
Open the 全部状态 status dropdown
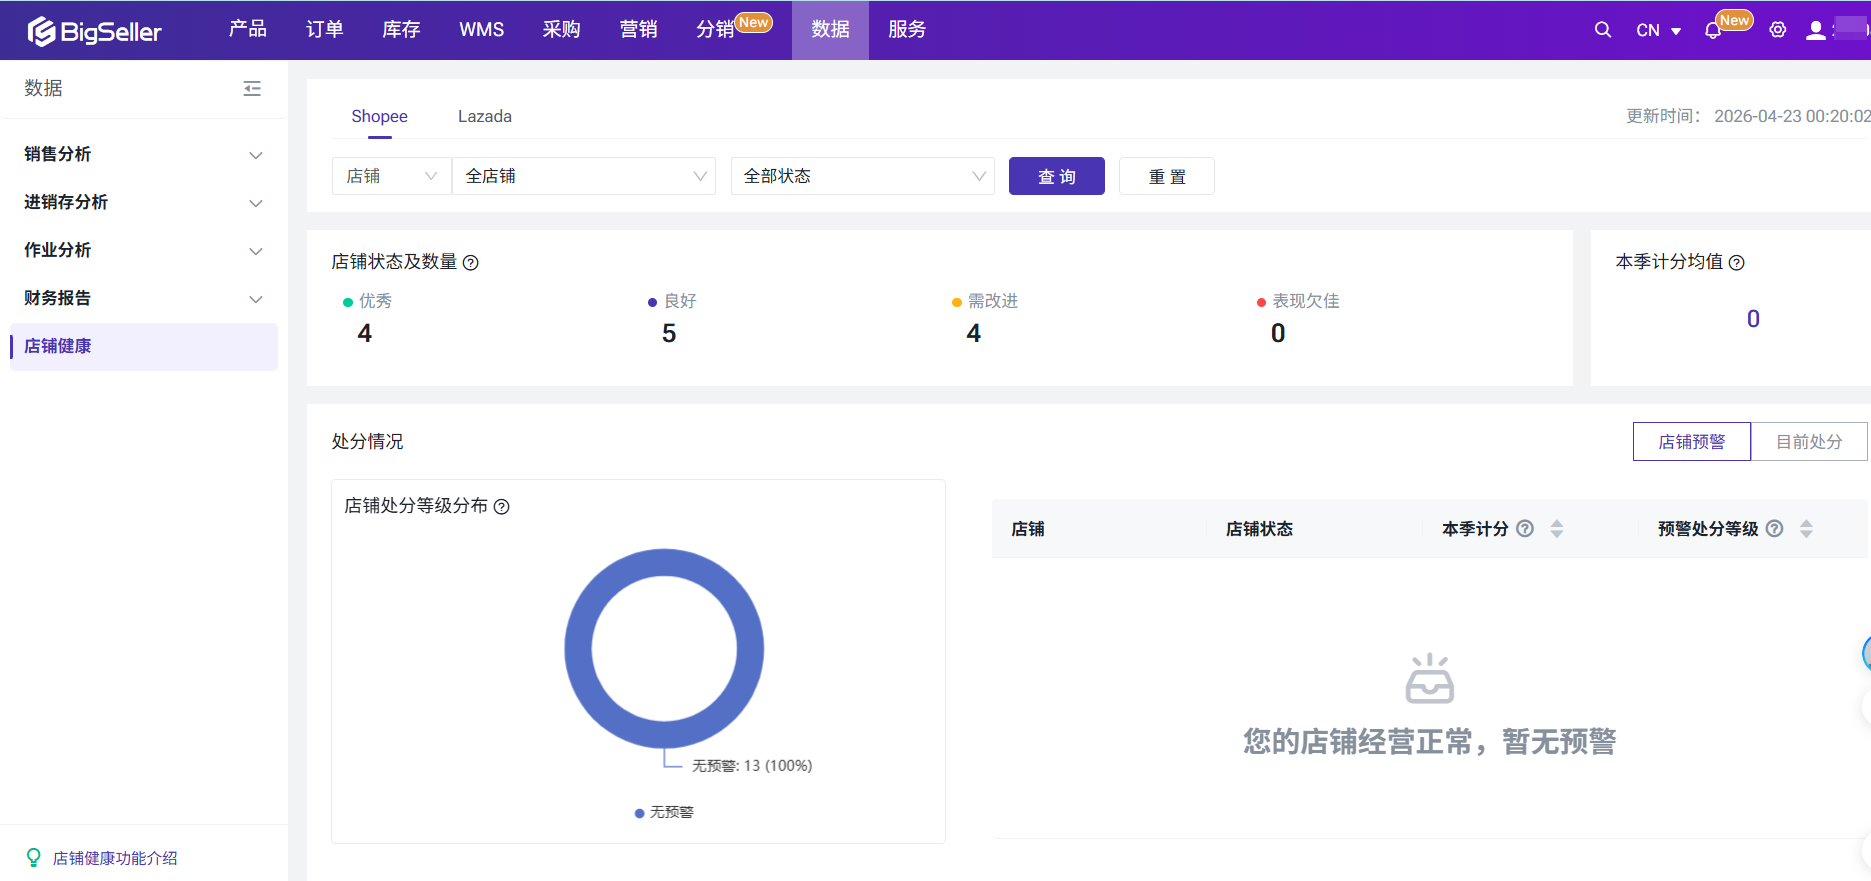pyautogui.click(x=862, y=176)
